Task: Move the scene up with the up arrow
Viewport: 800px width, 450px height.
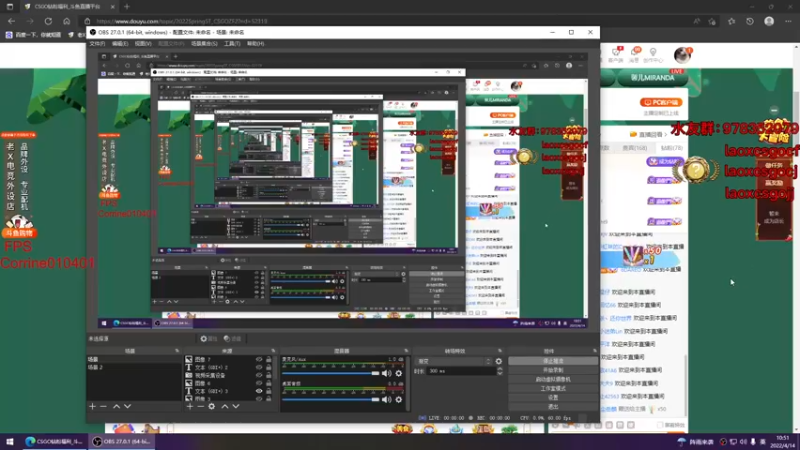Action: [116, 407]
